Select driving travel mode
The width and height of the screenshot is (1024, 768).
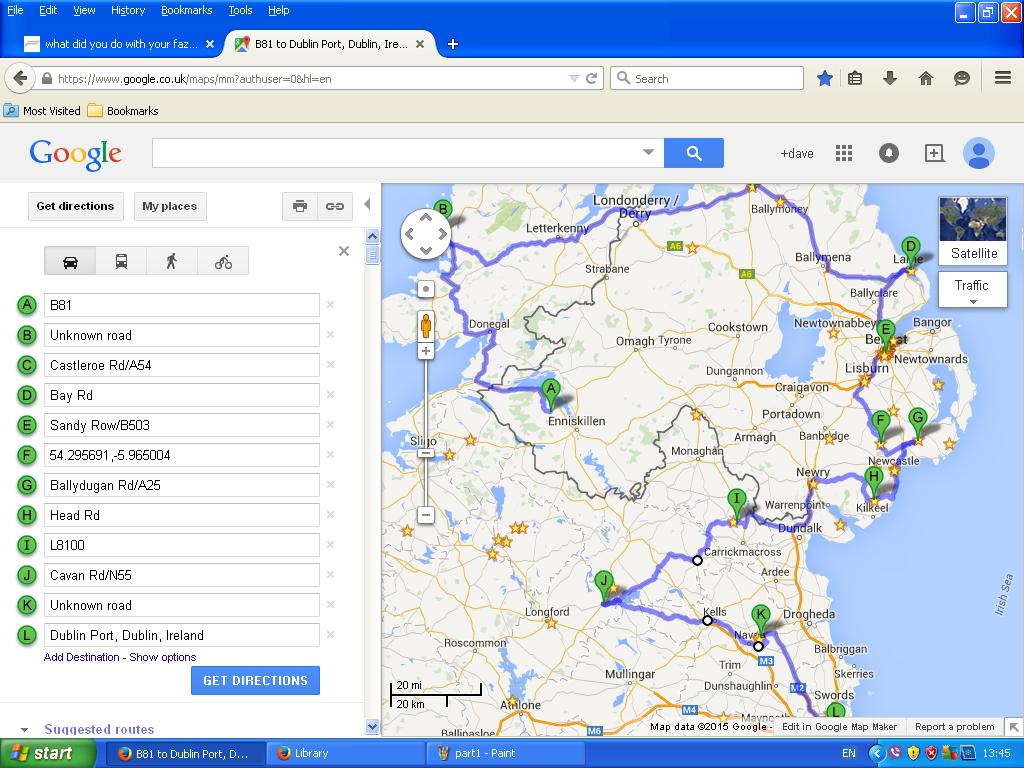70,261
